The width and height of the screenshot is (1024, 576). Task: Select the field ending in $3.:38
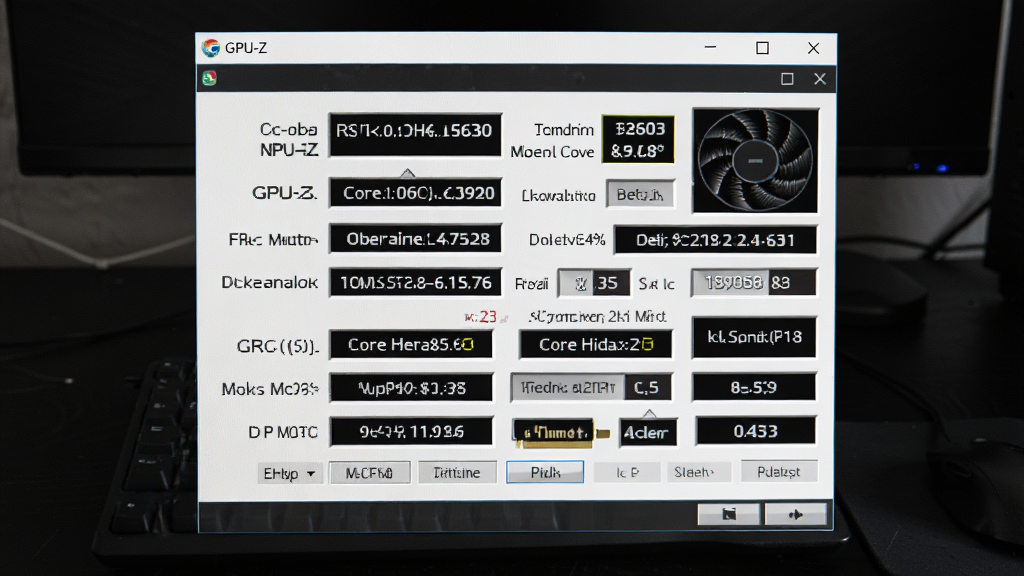(411, 388)
